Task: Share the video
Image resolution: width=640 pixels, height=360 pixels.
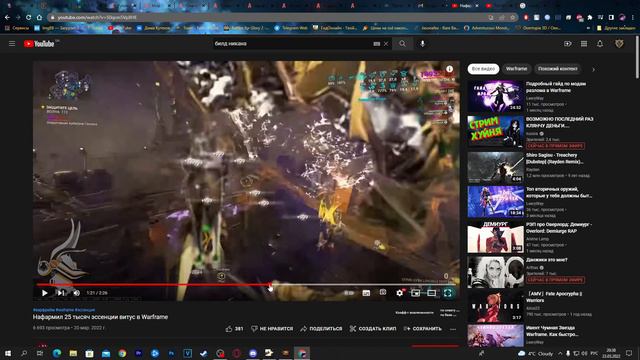Action: pyautogui.click(x=321, y=329)
